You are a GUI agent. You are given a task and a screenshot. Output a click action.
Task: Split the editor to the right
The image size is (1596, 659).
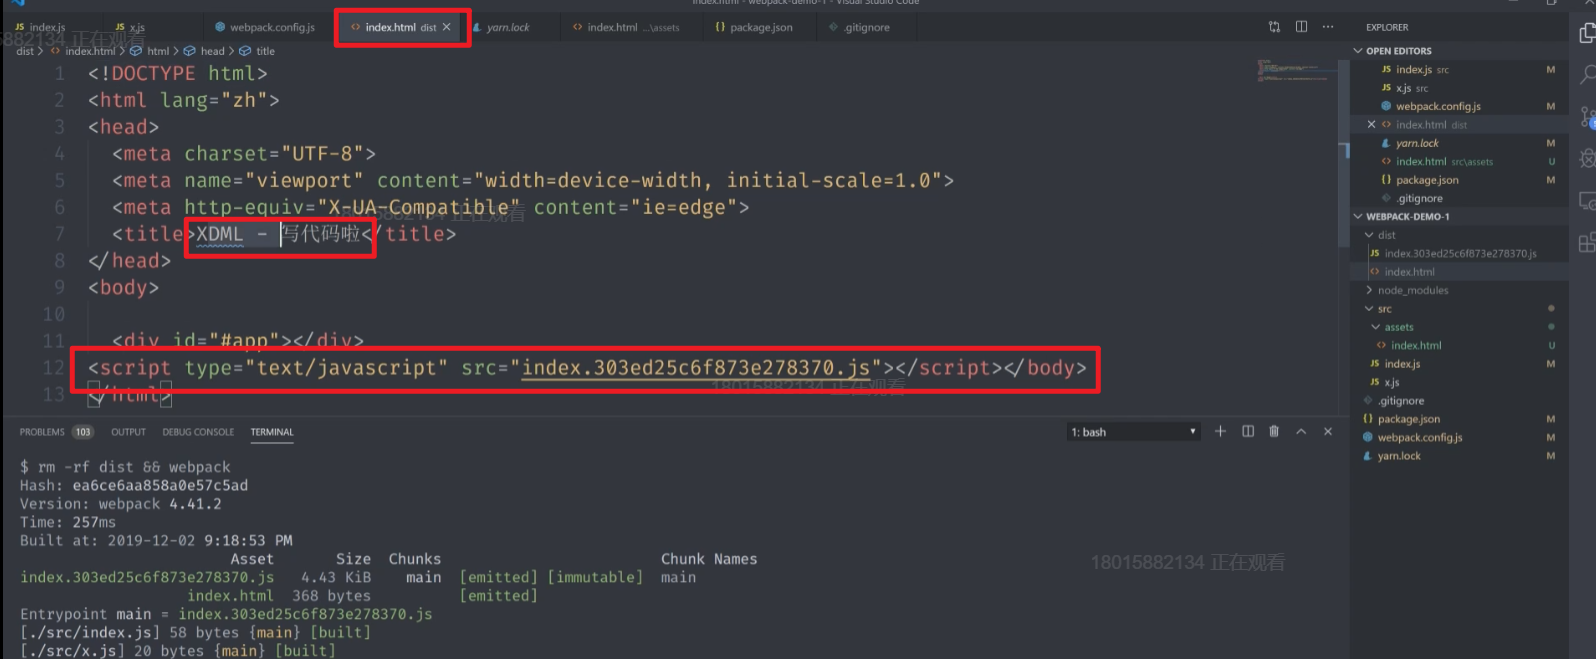pyautogui.click(x=1301, y=27)
